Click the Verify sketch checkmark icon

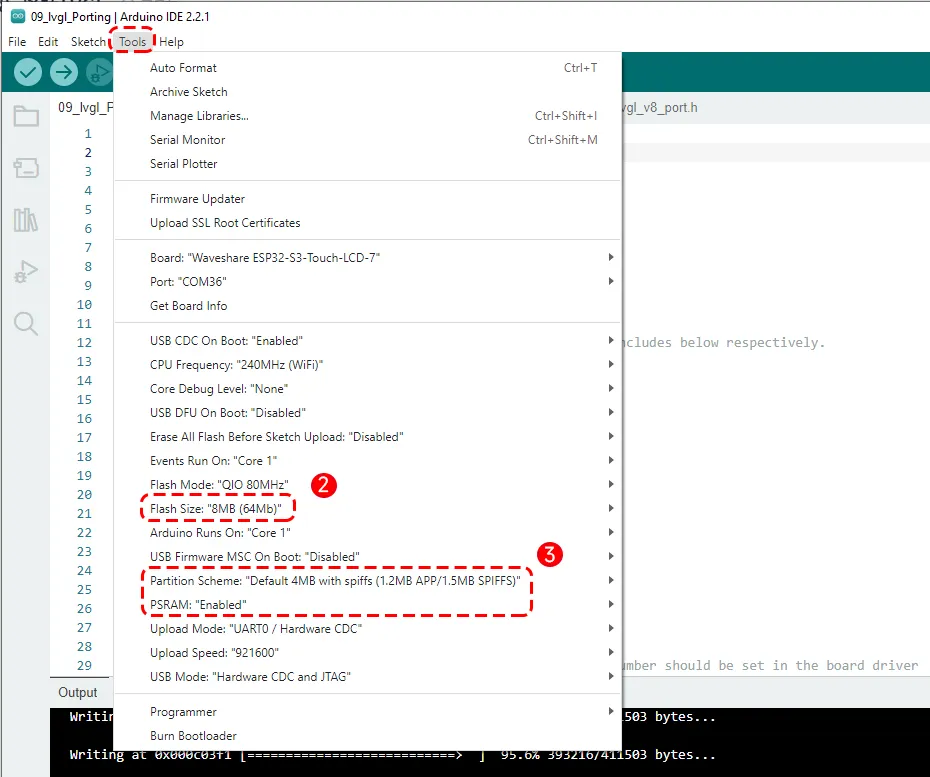coord(28,72)
